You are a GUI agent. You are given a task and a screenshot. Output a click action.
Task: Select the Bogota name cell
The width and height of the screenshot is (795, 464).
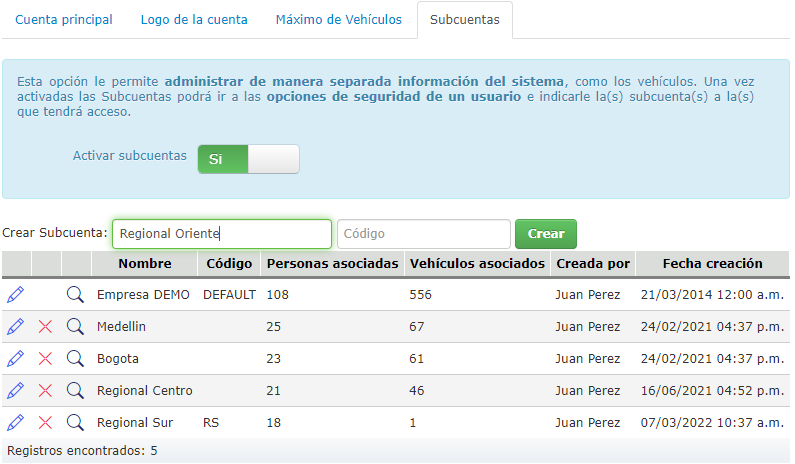coord(118,359)
